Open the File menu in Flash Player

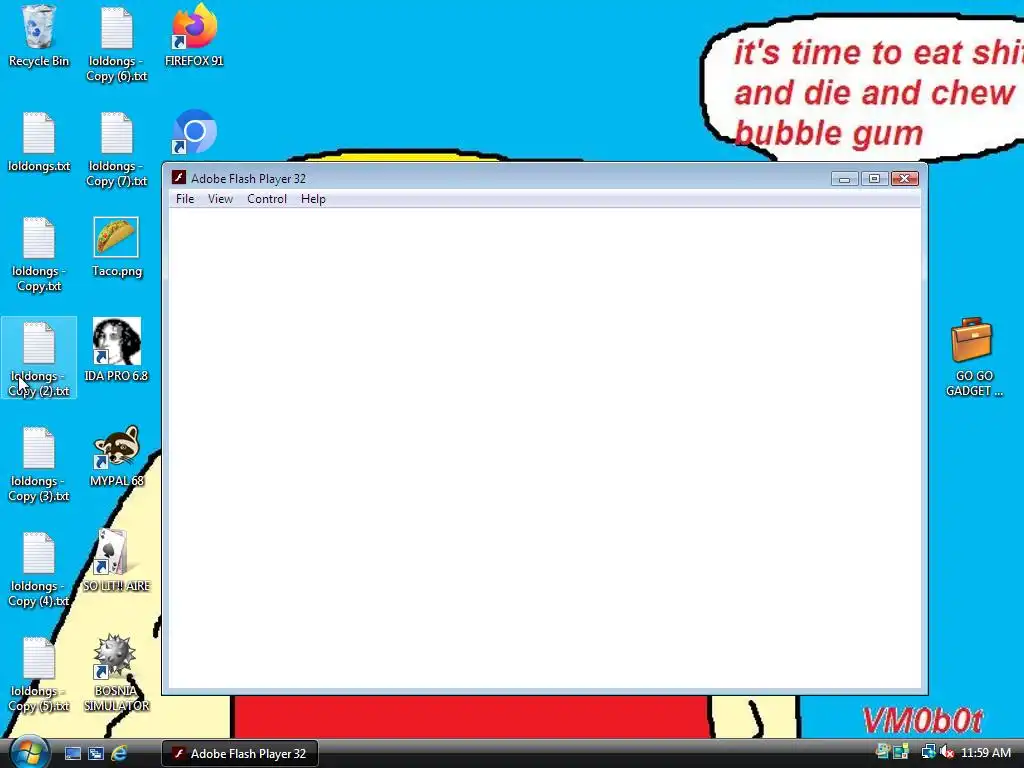pos(185,199)
